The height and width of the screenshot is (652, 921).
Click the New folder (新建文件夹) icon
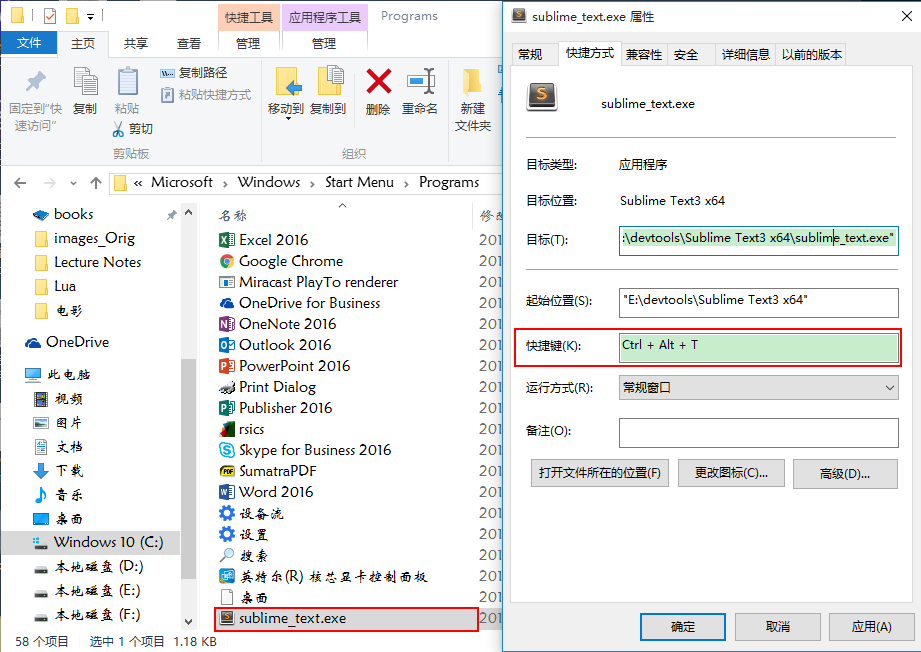(x=472, y=83)
